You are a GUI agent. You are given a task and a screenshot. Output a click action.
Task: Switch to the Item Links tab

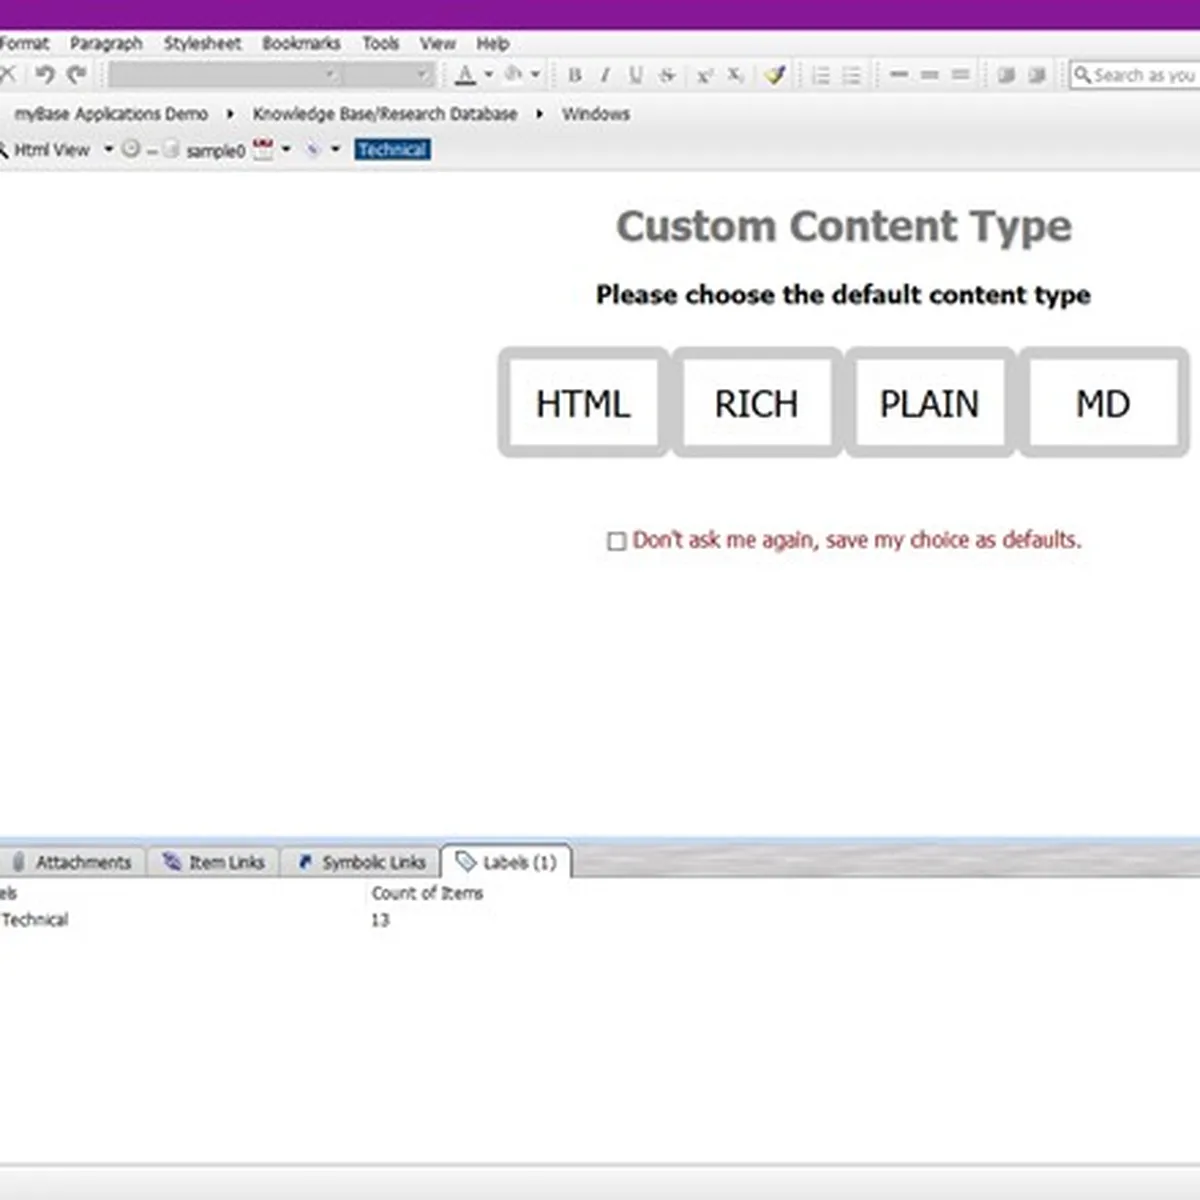point(214,862)
